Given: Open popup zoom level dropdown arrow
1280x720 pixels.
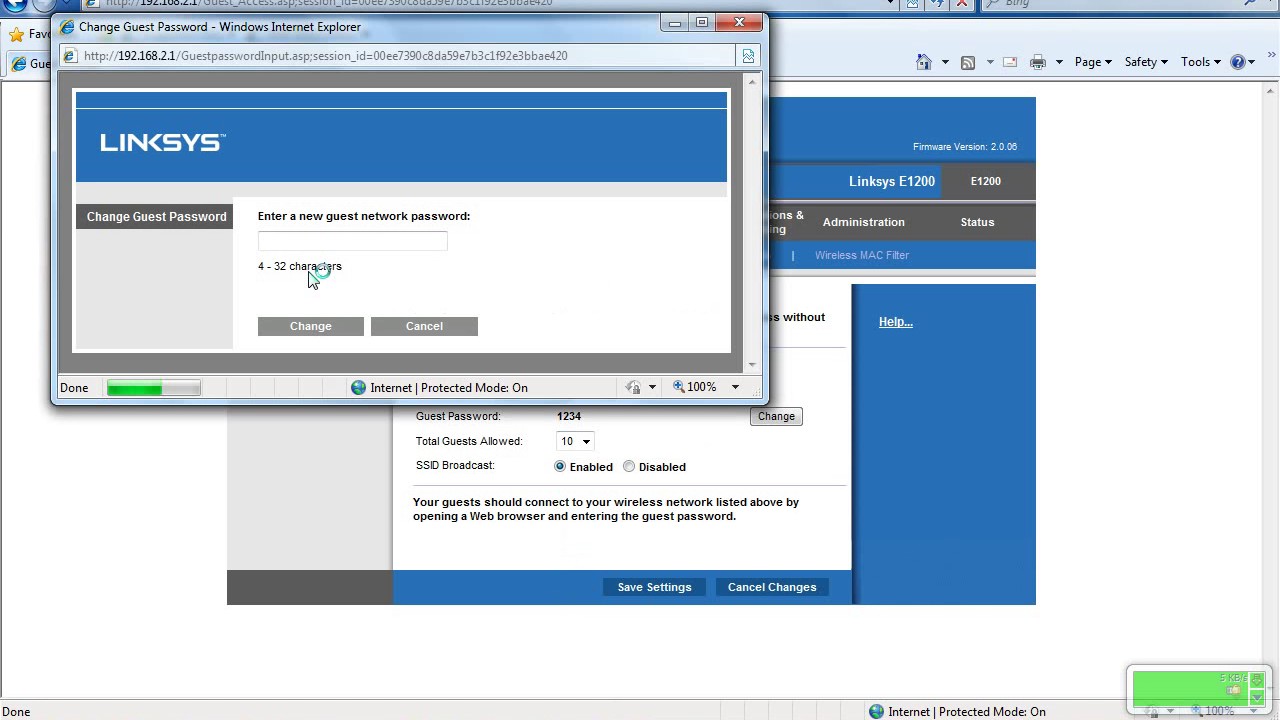Looking at the screenshot, I should click(x=735, y=387).
